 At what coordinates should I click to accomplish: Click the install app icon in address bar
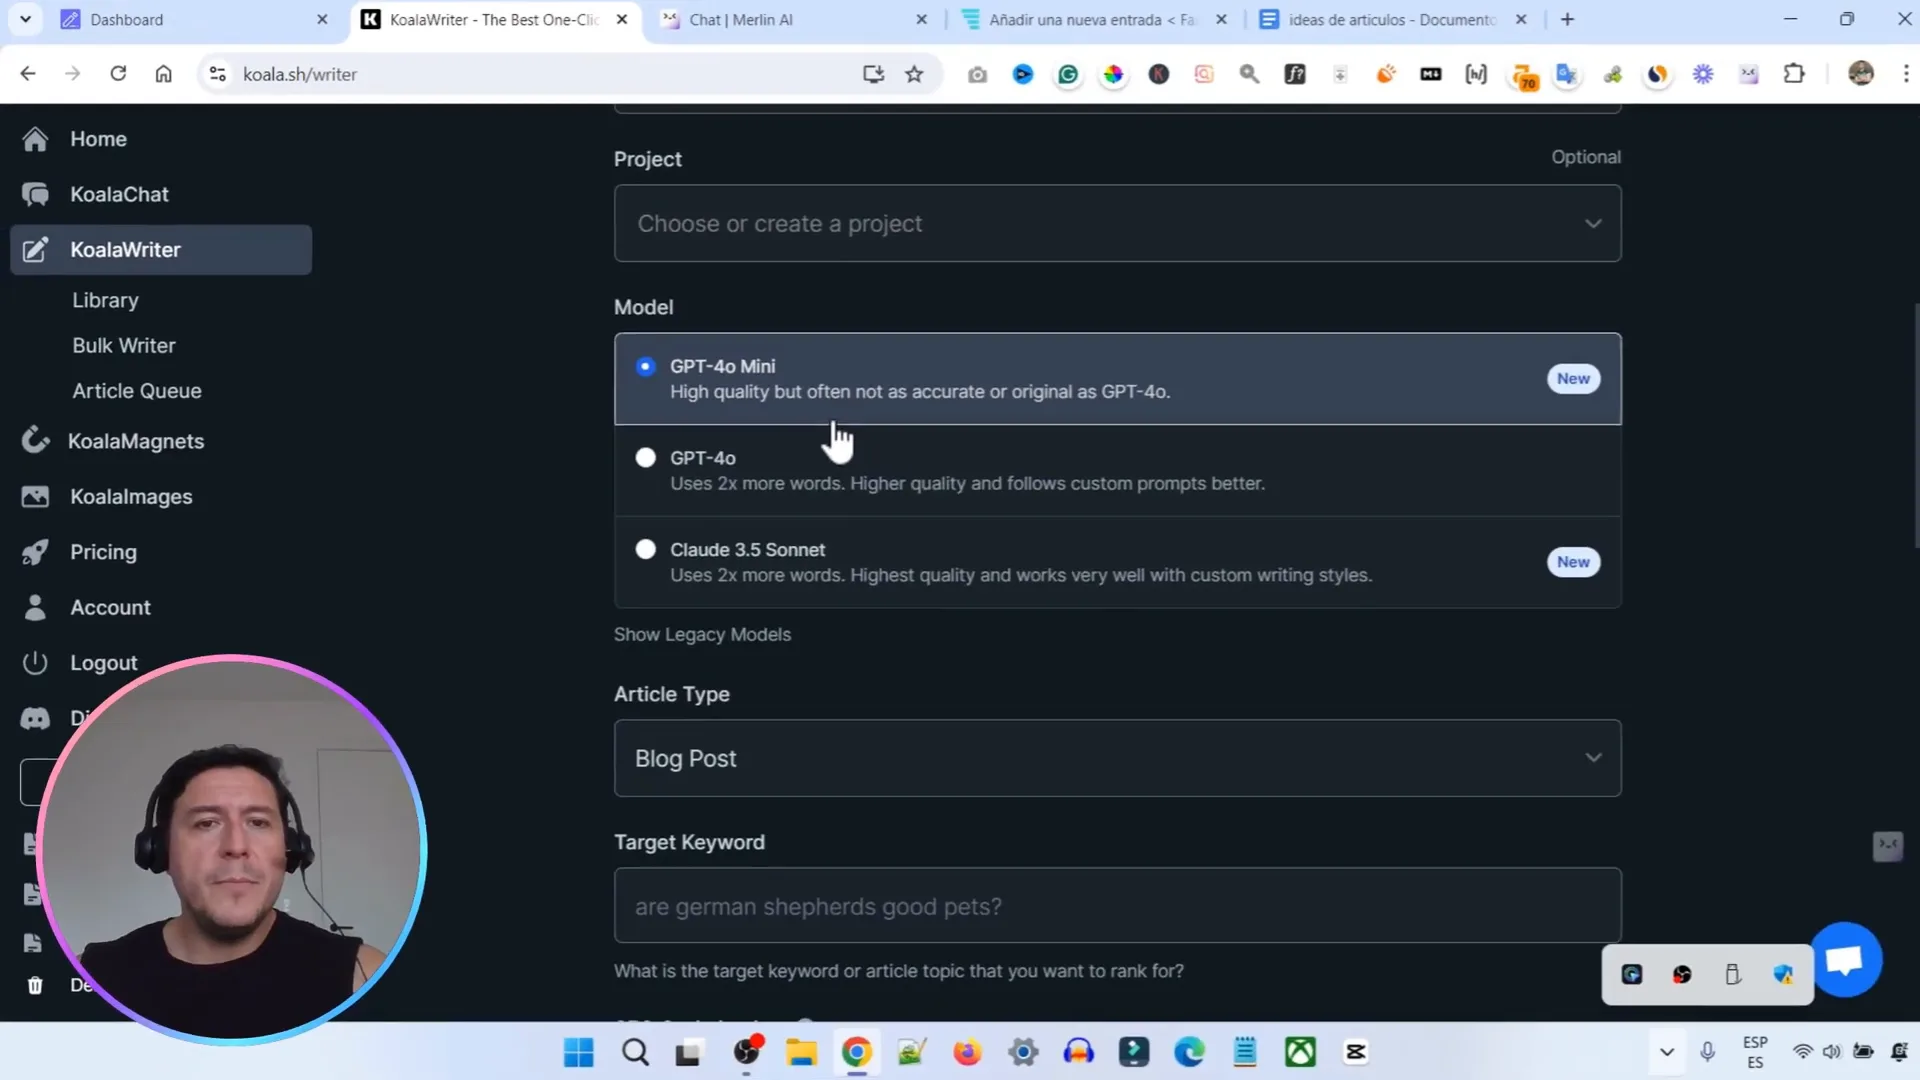(873, 74)
